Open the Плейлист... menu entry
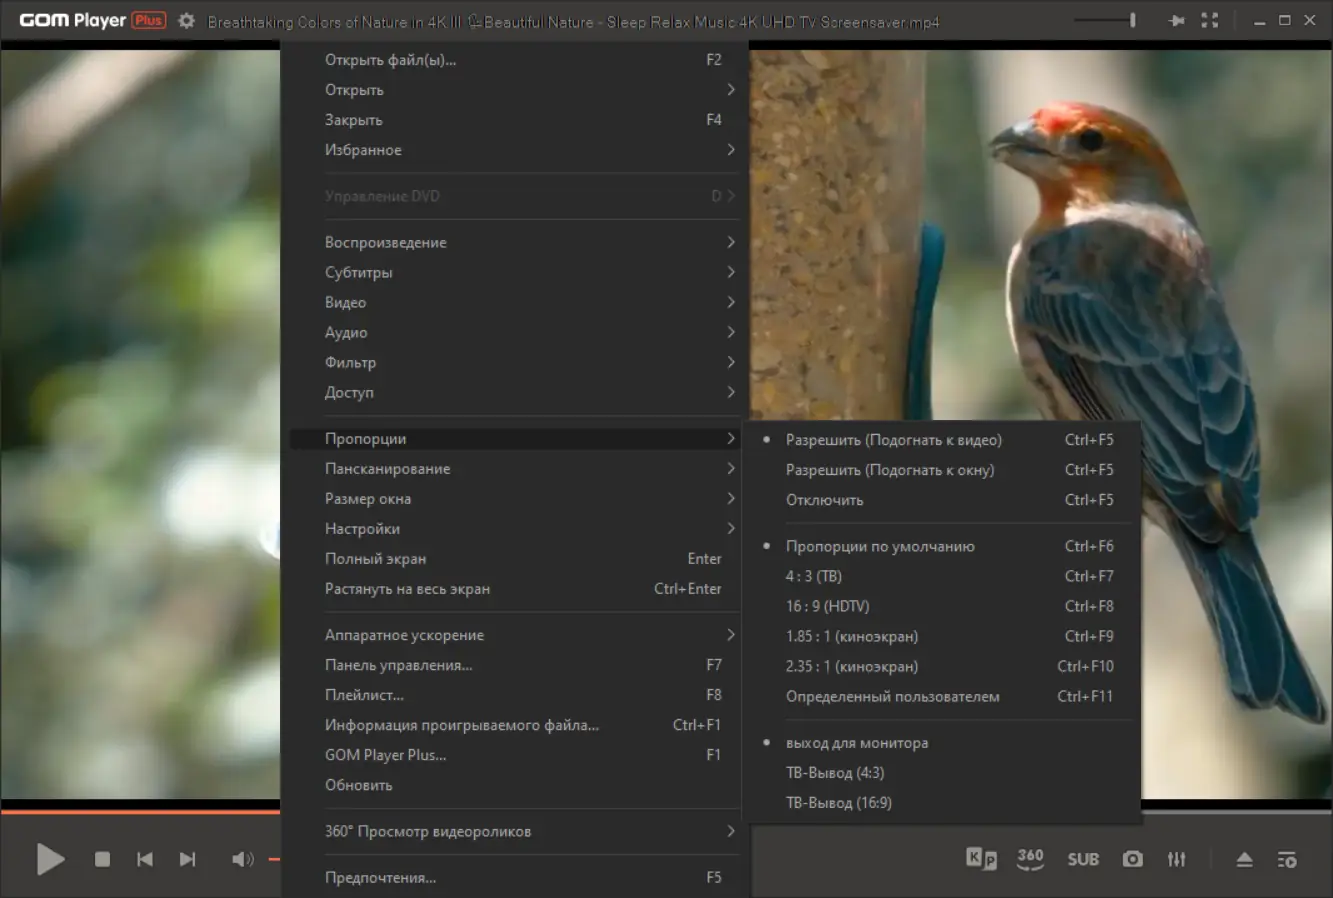This screenshot has height=898, width=1333. click(x=364, y=695)
